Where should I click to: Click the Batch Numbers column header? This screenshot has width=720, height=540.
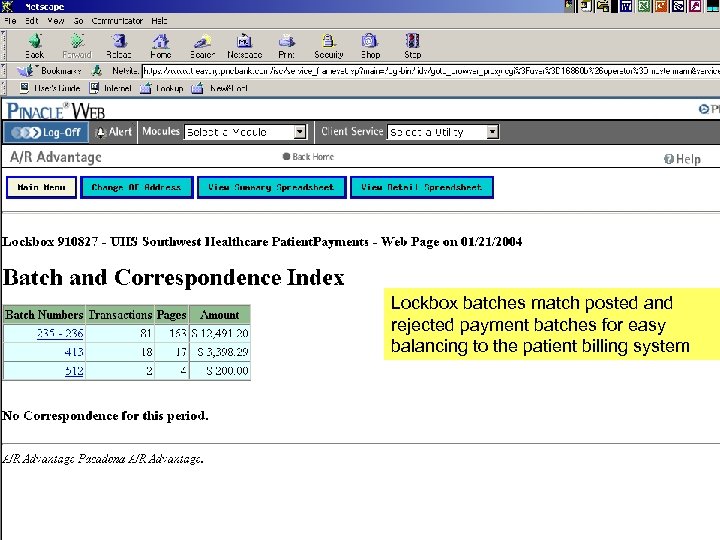click(44, 315)
